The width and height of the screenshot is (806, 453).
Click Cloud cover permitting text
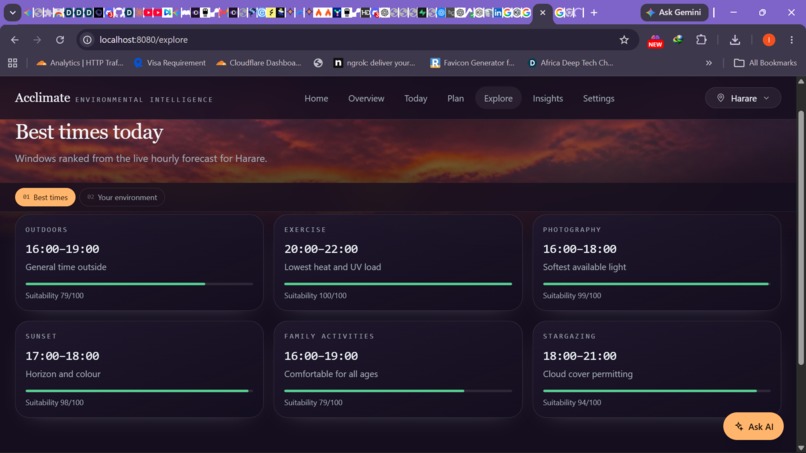tap(588, 374)
